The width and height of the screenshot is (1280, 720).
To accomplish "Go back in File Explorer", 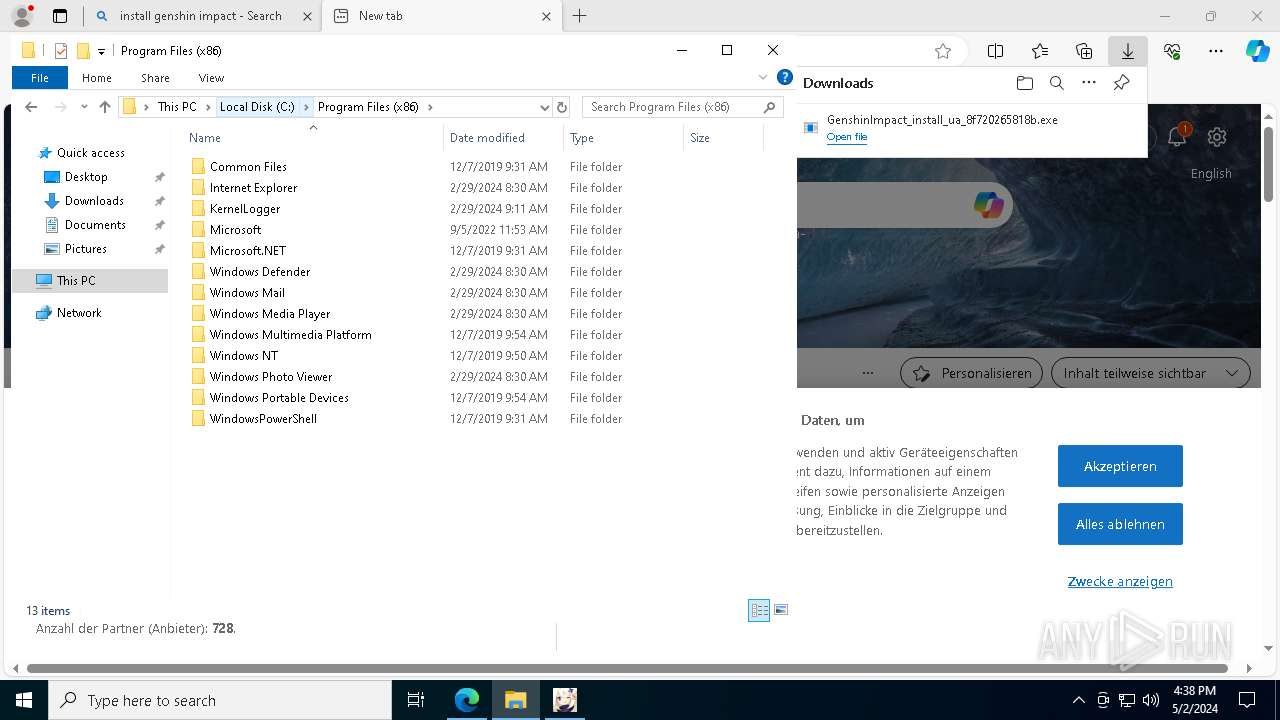I will (x=31, y=107).
